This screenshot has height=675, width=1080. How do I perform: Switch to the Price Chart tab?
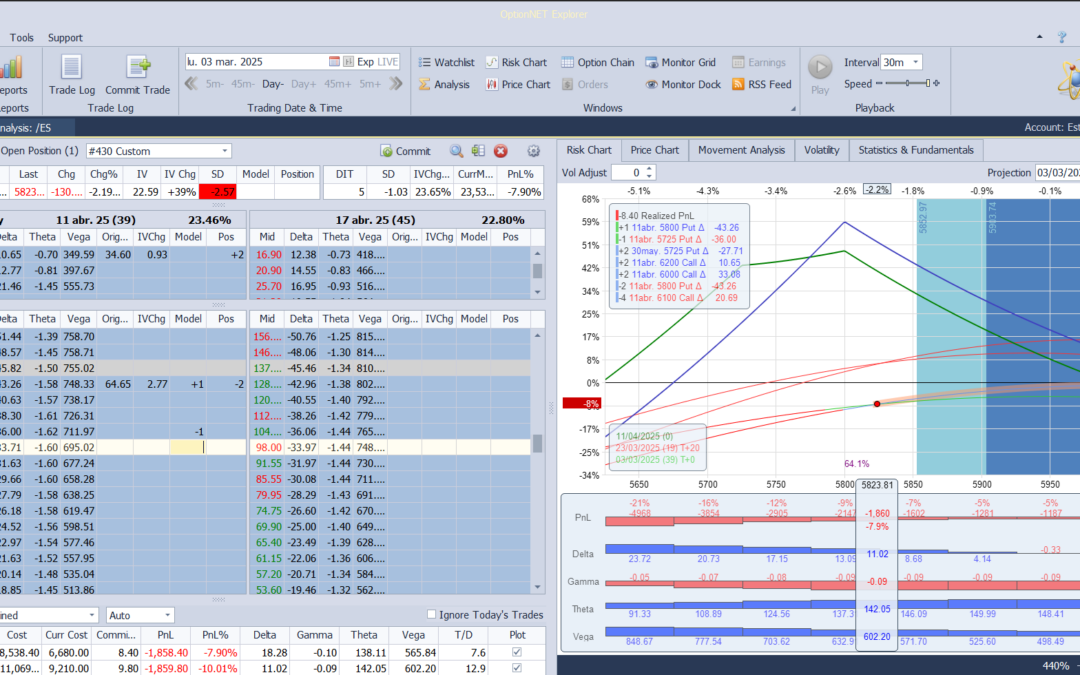654,150
